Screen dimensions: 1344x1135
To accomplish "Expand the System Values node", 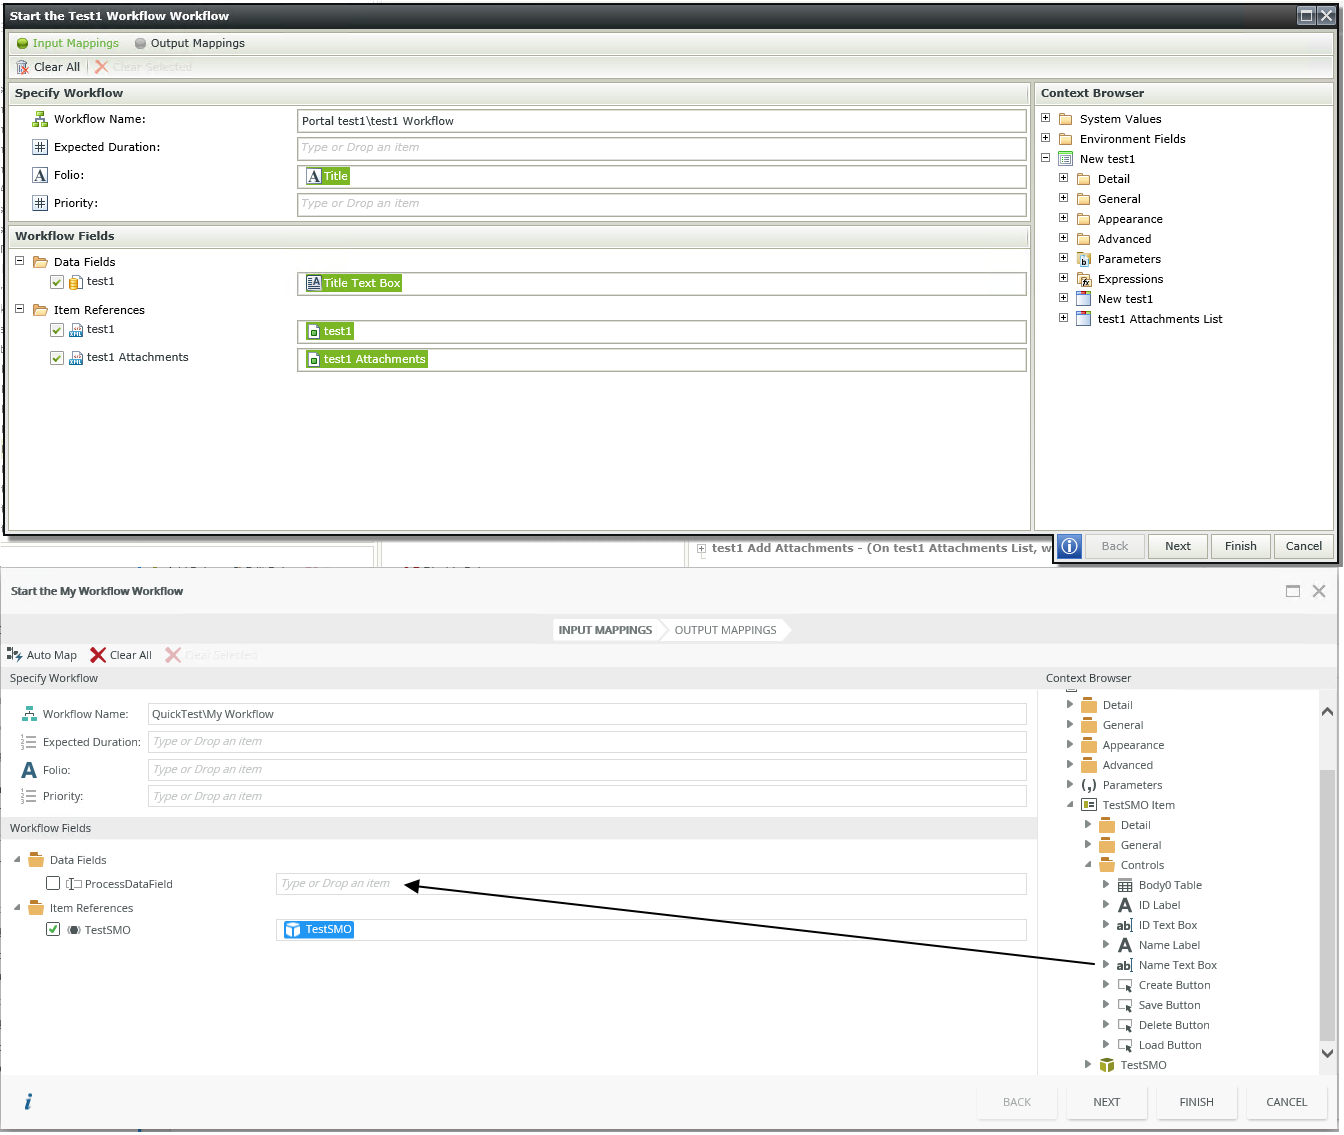I will coord(1046,118).
